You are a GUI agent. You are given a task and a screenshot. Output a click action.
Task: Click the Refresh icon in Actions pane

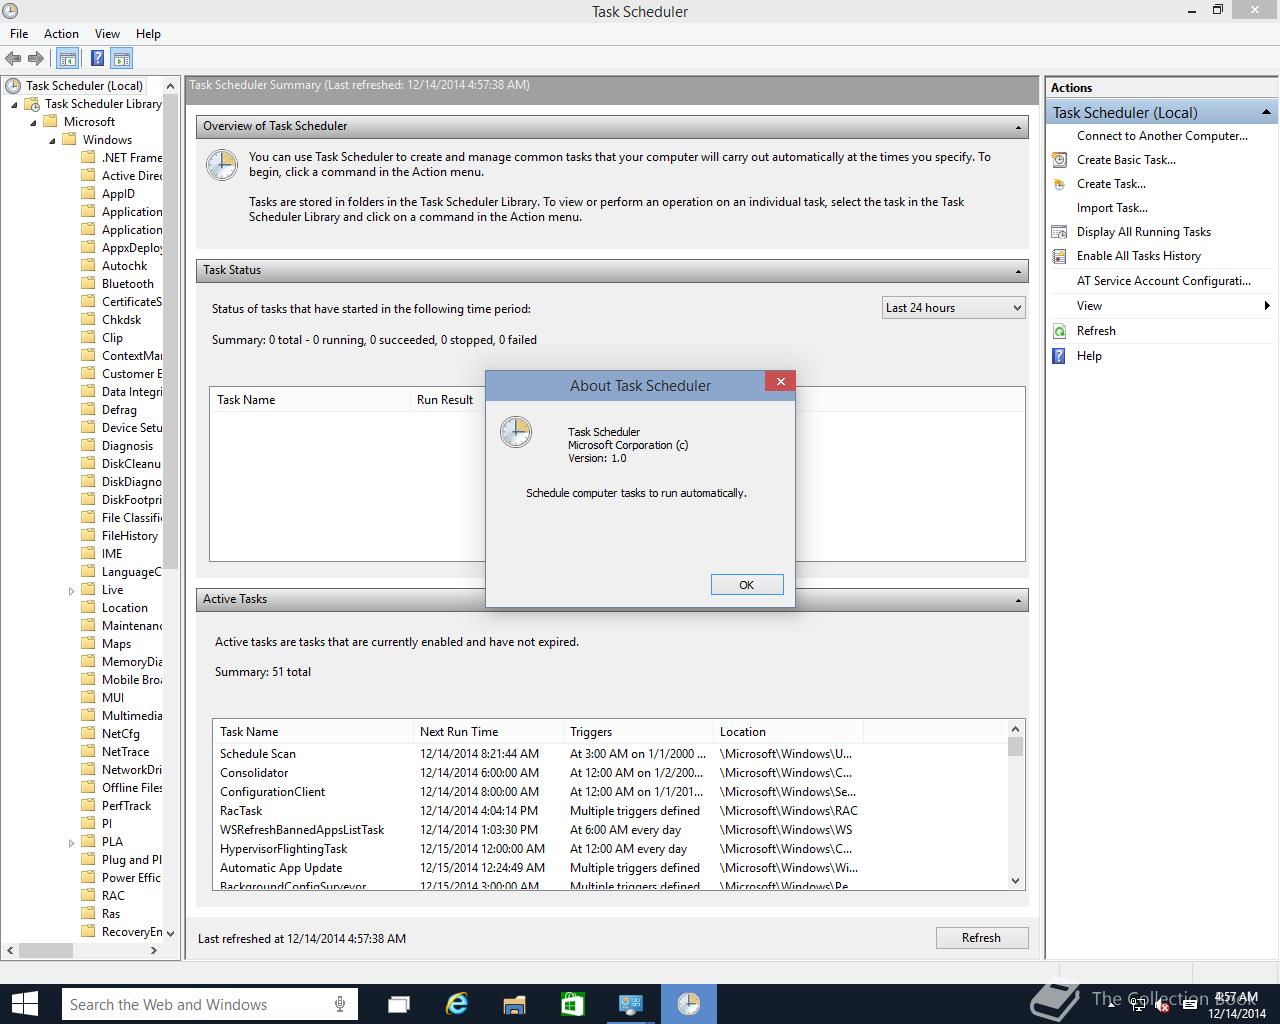tap(1059, 331)
